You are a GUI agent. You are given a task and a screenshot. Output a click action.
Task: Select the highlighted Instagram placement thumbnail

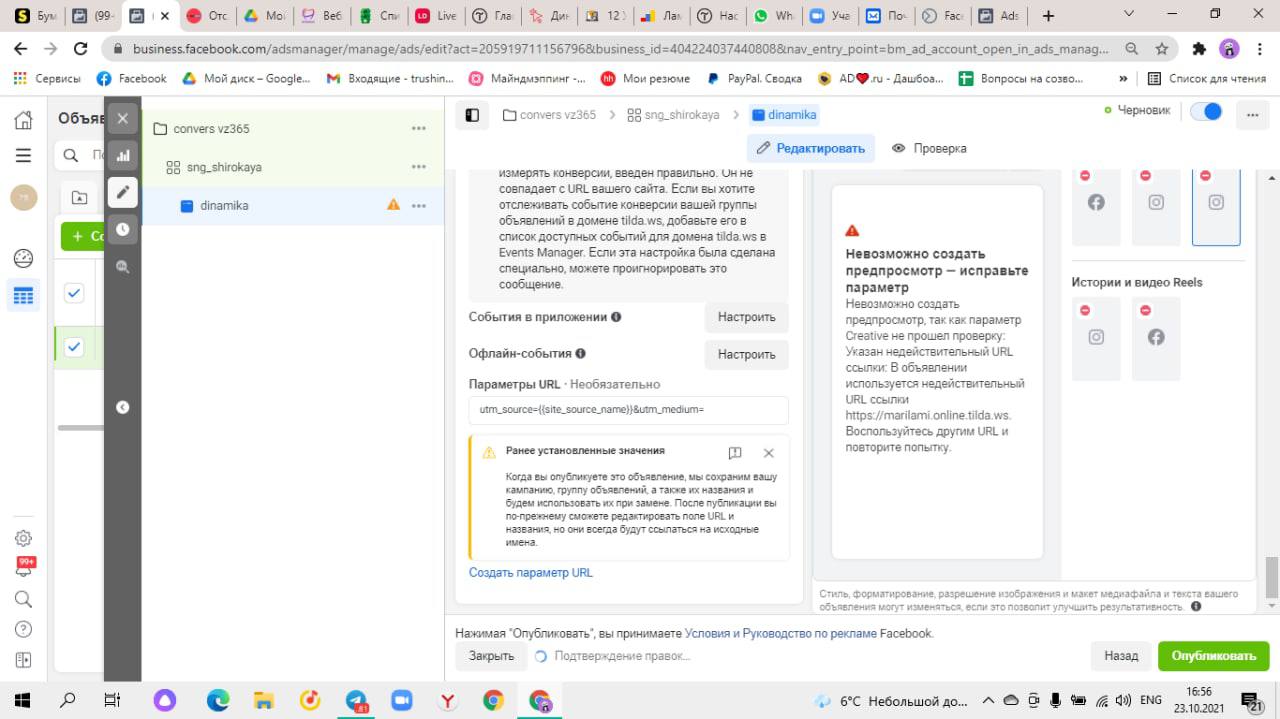click(x=1216, y=205)
